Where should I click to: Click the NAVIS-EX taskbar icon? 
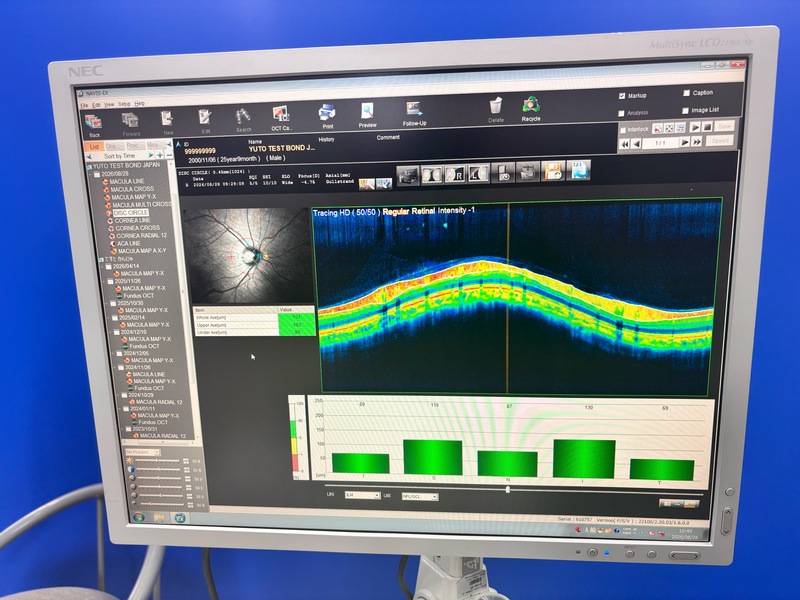[180, 518]
